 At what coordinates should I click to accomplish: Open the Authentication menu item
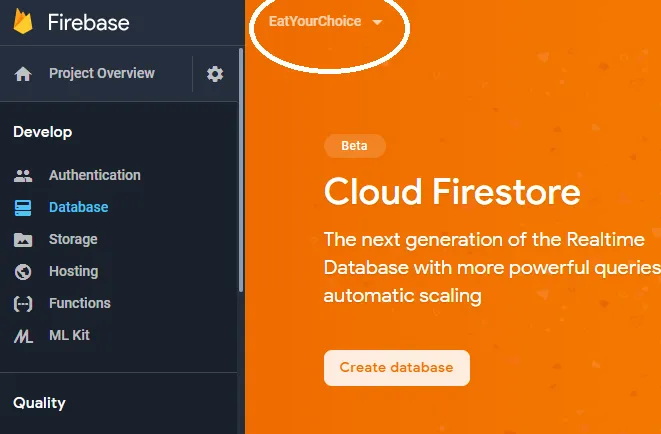[95, 175]
